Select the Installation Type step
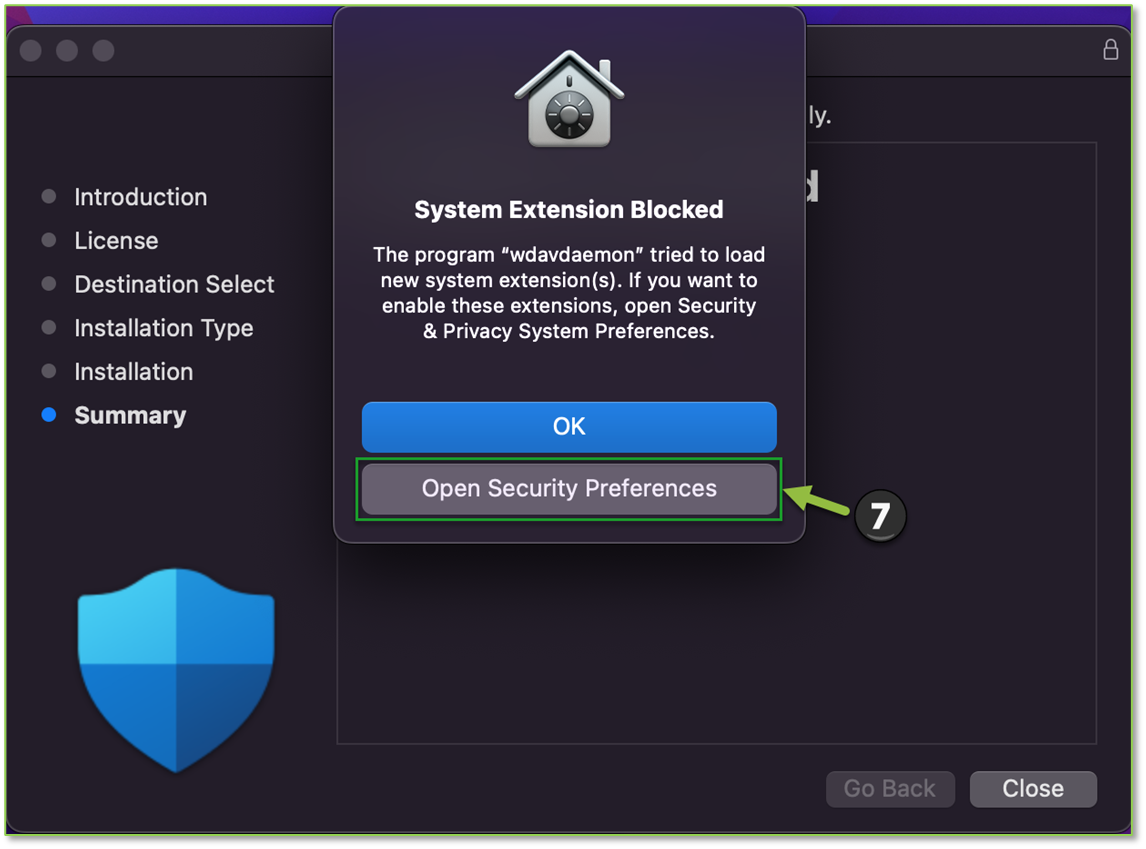The width and height of the screenshot is (1146, 849). pyautogui.click(x=163, y=327)
